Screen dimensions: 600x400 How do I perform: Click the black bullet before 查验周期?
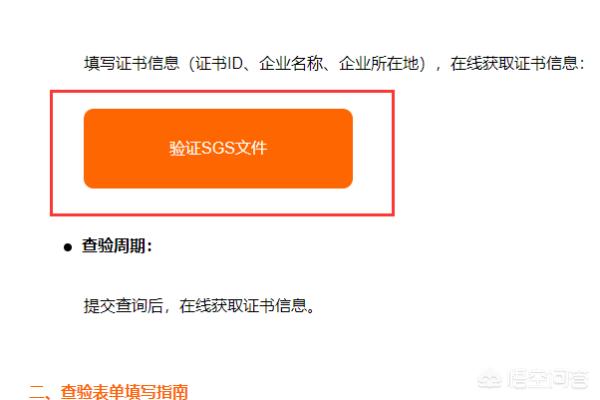[x=68, y=247]
